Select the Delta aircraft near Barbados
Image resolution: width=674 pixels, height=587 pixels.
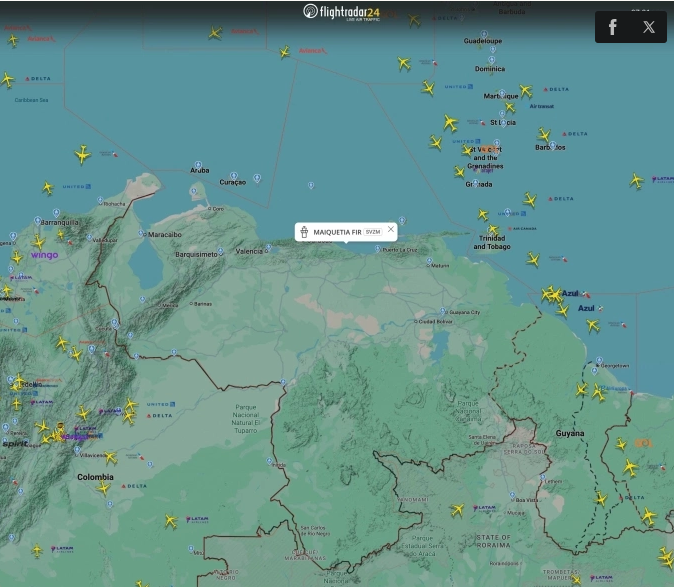point(545,135)
